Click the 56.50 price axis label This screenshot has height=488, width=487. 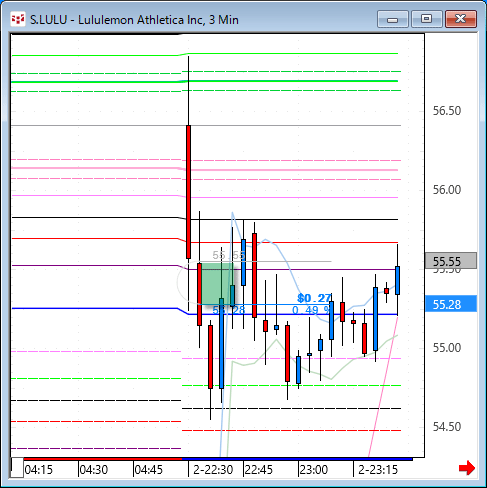(x=447, y=111)
